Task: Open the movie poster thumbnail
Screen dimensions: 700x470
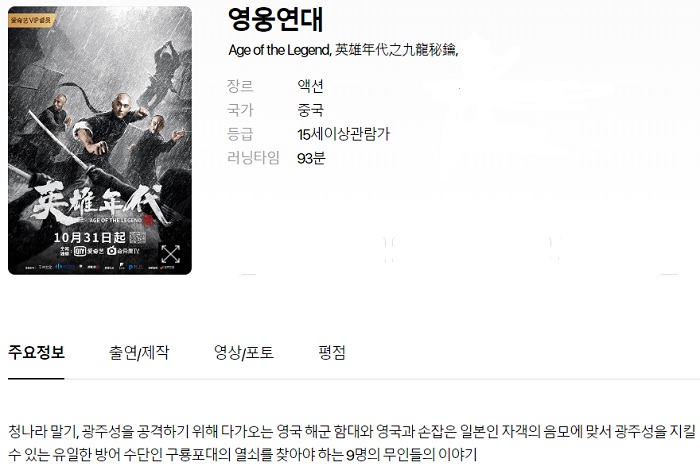Action: point(100,140)
